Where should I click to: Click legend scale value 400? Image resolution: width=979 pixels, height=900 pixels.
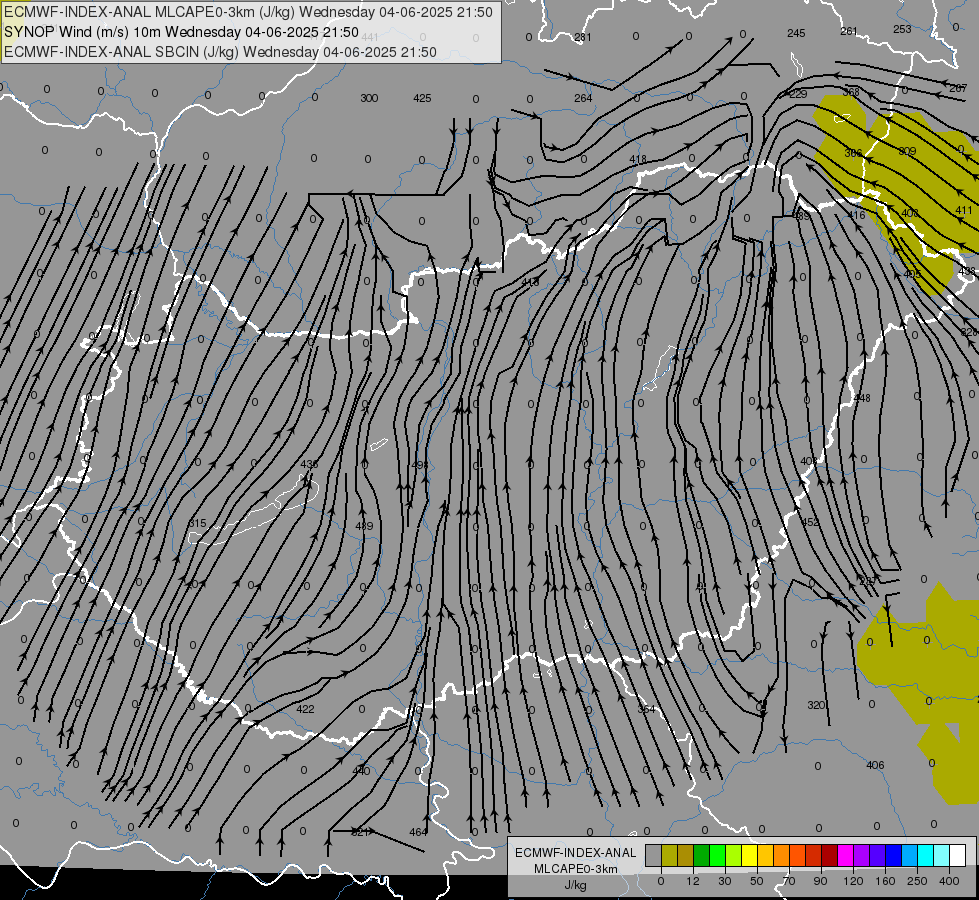[949, 881]
